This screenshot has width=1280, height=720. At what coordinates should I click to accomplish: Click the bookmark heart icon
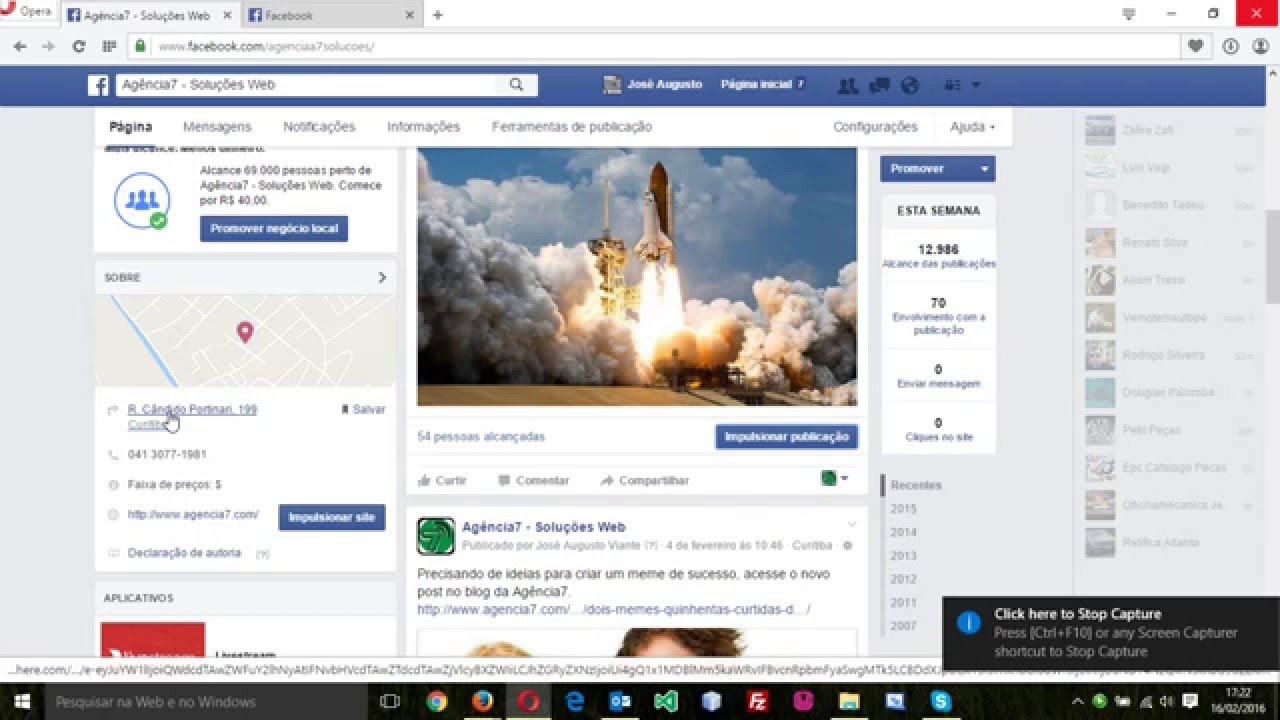coord(1195,46)
